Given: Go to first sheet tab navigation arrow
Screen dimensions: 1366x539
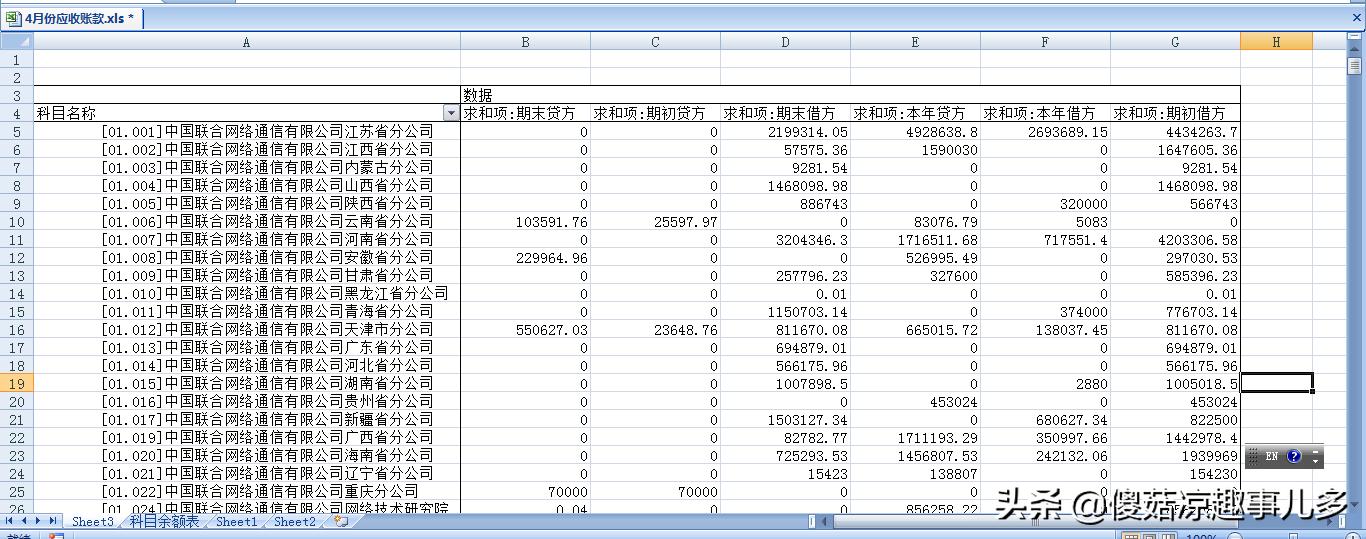Looking at the screenshot, I should click(9, 521).
